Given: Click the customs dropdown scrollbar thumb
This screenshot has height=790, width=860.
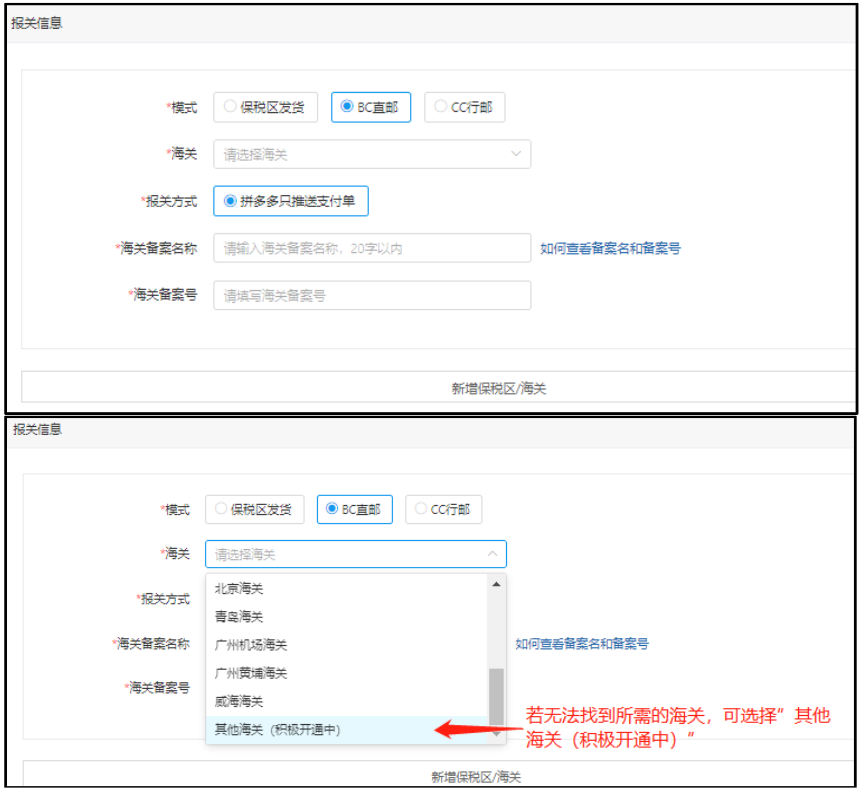Looking at the screenshot, I should coord(496,695).
